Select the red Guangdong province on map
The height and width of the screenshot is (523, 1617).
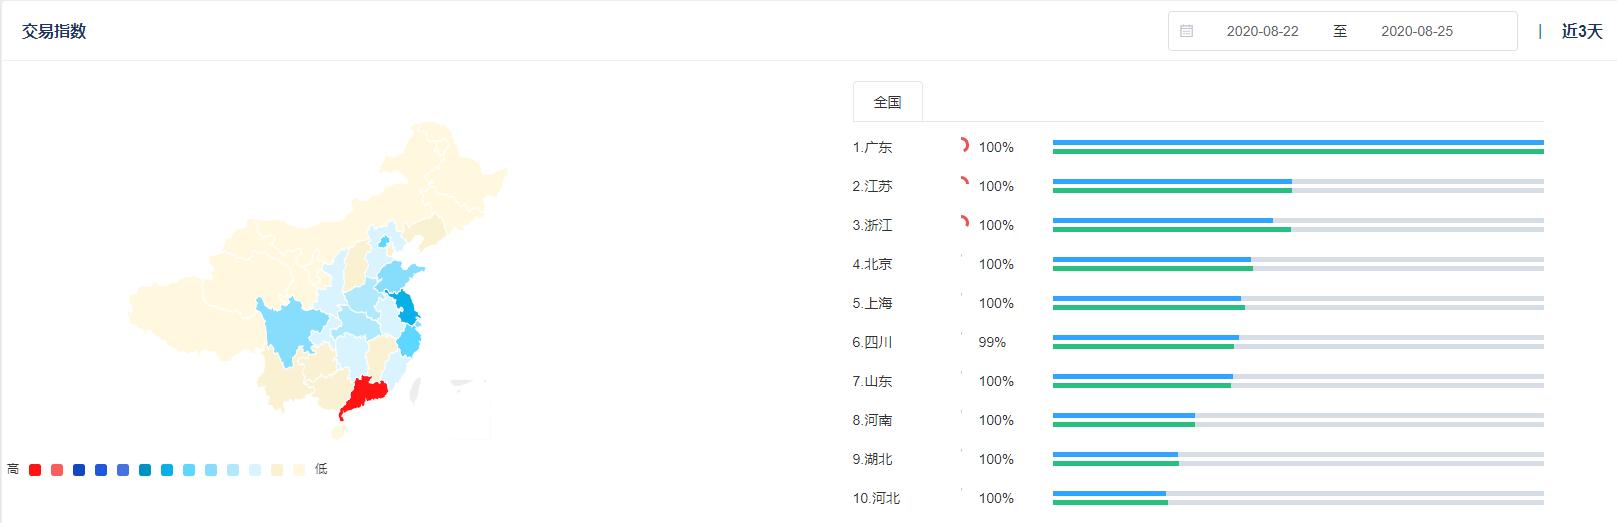point(364,396)
